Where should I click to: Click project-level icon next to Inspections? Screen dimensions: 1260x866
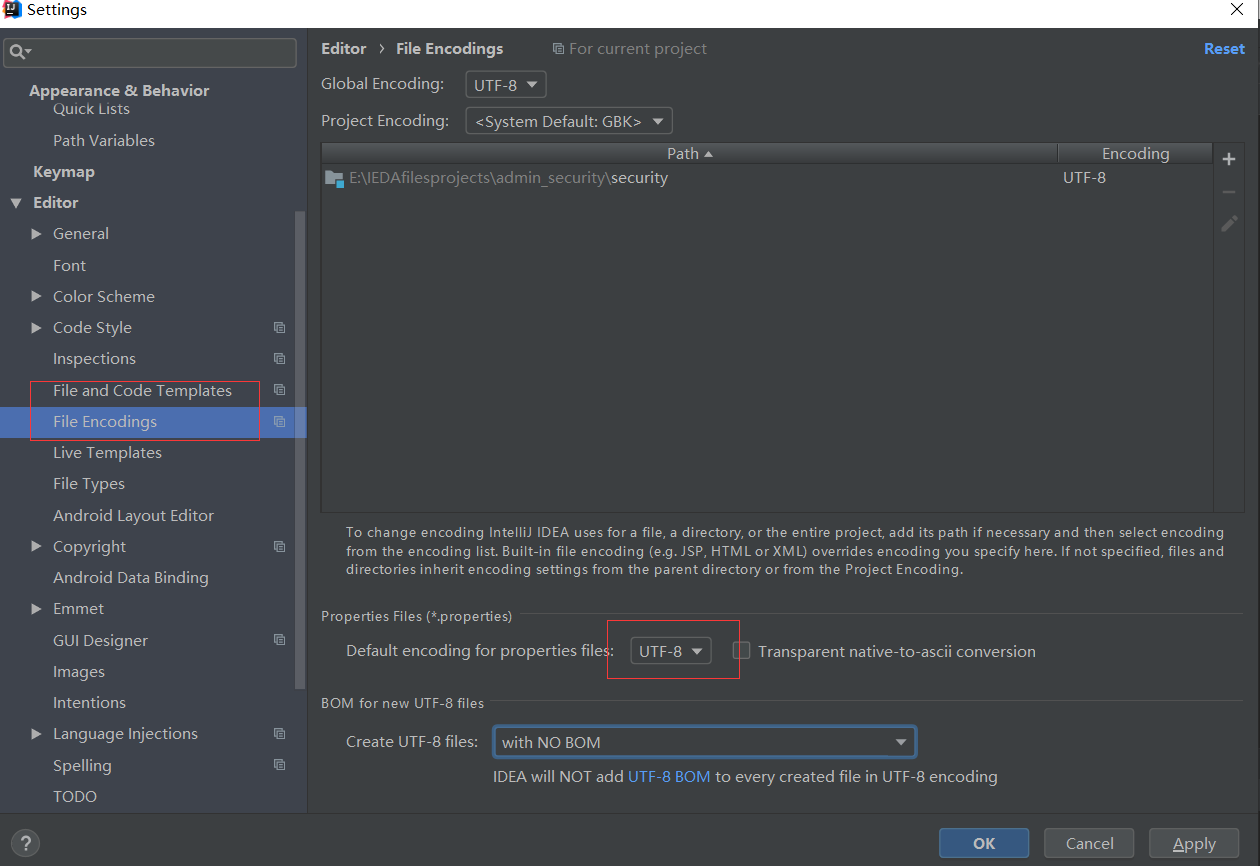coord(279,359)
